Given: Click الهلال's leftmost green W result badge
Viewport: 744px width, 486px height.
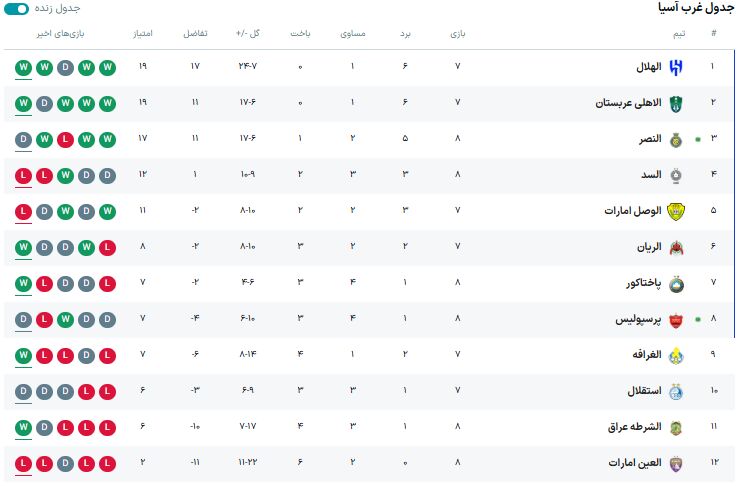Looking at the screenshot, I should (23, 67).
